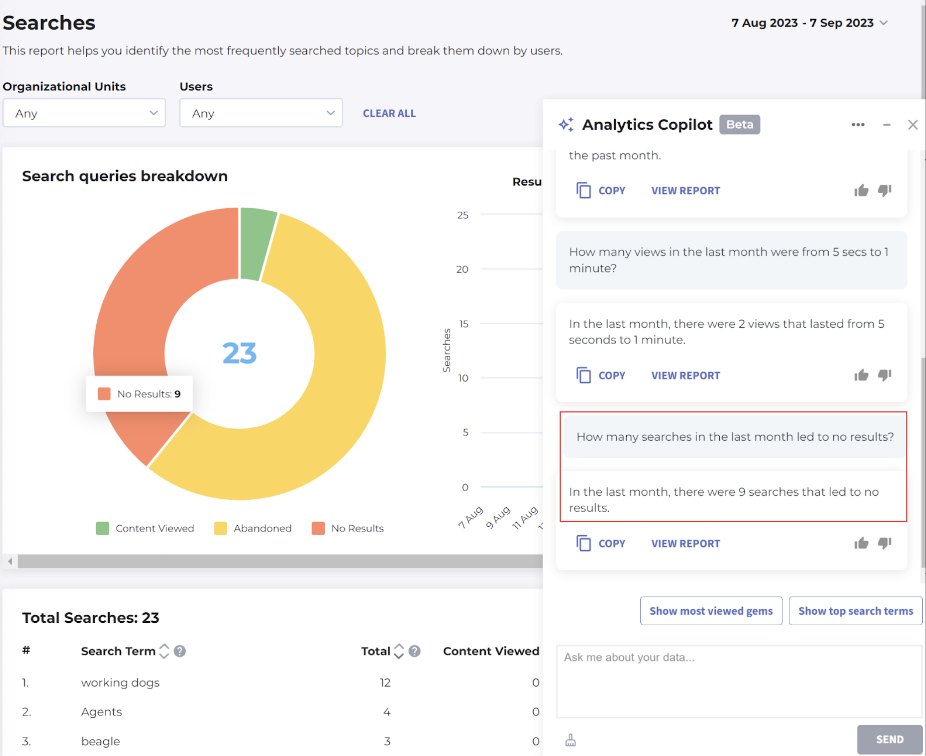The height and width of the screenshot is (756, 926).
Task: Open the Organizational Units dropdown
Action: click(84, 113)
